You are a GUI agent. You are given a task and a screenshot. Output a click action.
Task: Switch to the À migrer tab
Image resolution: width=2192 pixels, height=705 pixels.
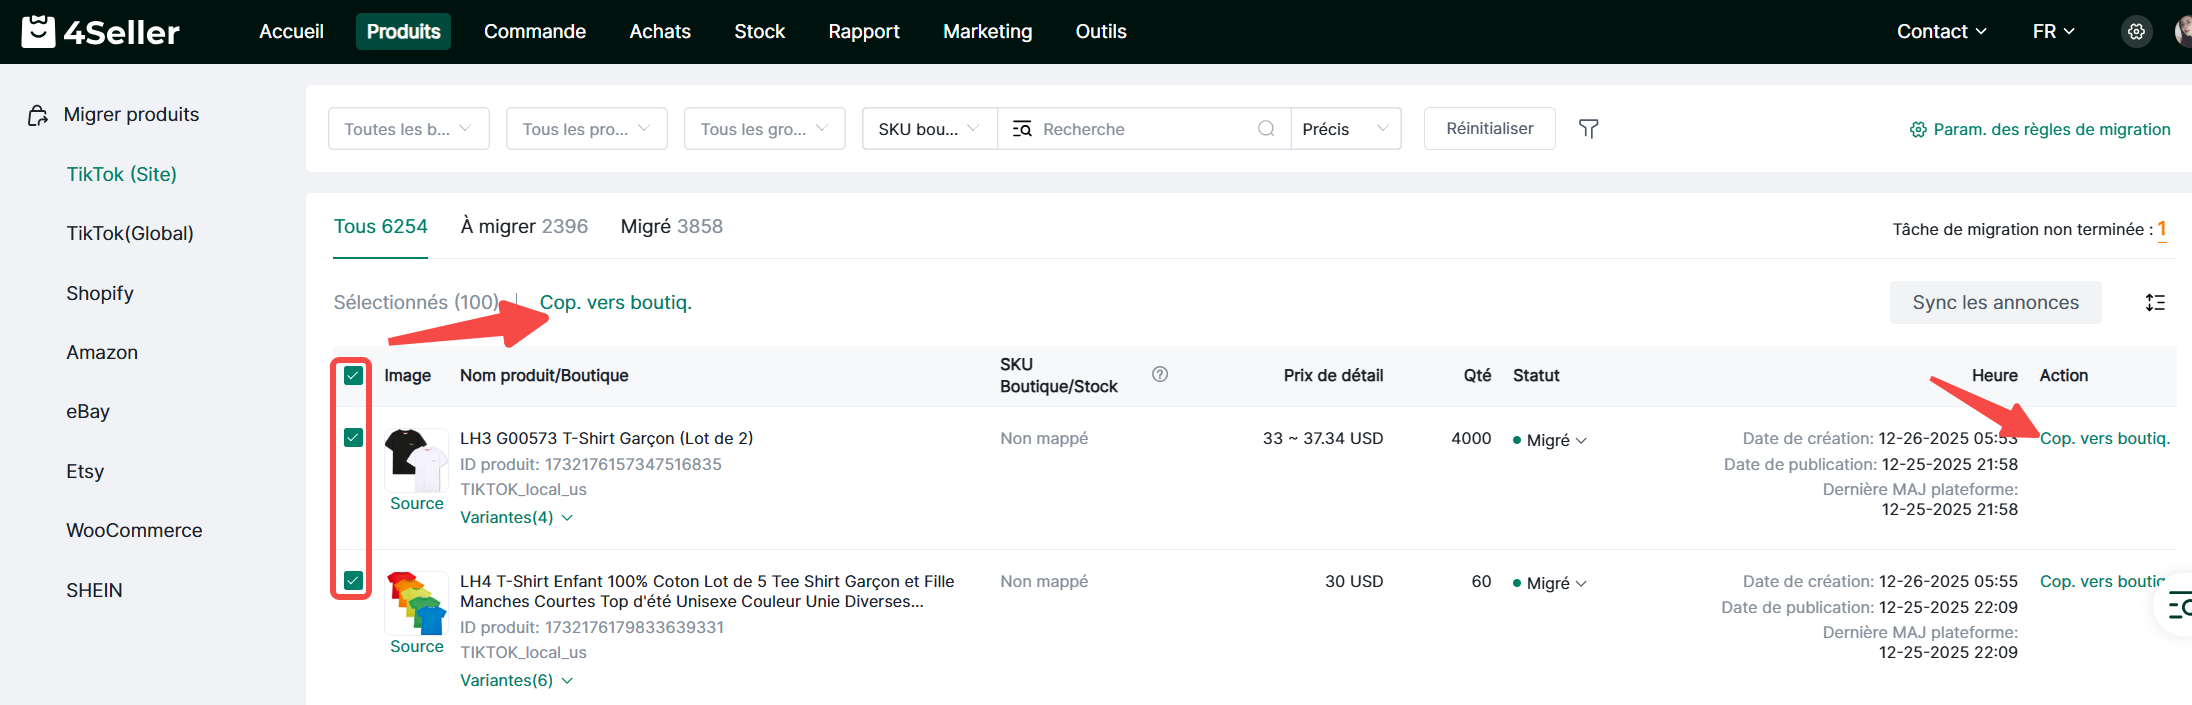pyautogui.click(x=524, y=227)
